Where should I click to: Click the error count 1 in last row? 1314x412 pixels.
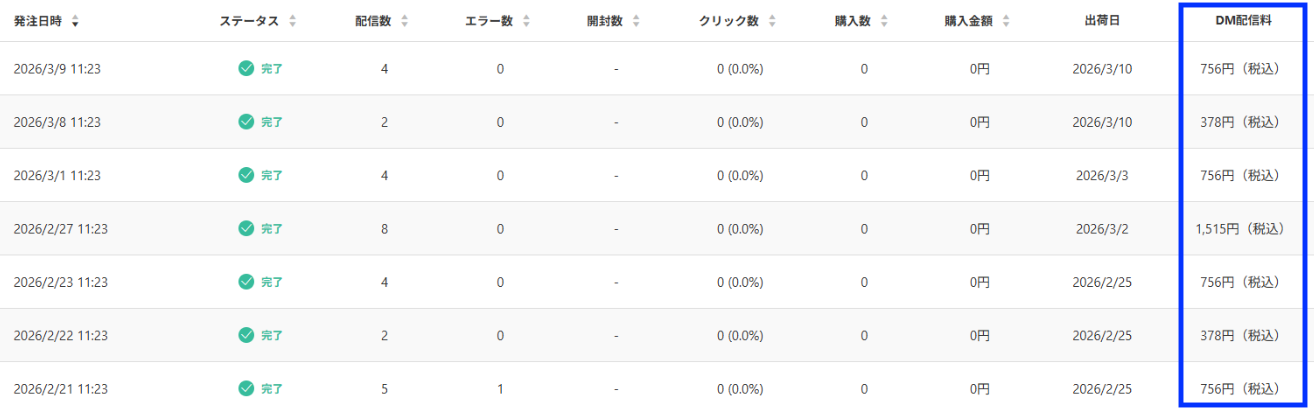500,388
